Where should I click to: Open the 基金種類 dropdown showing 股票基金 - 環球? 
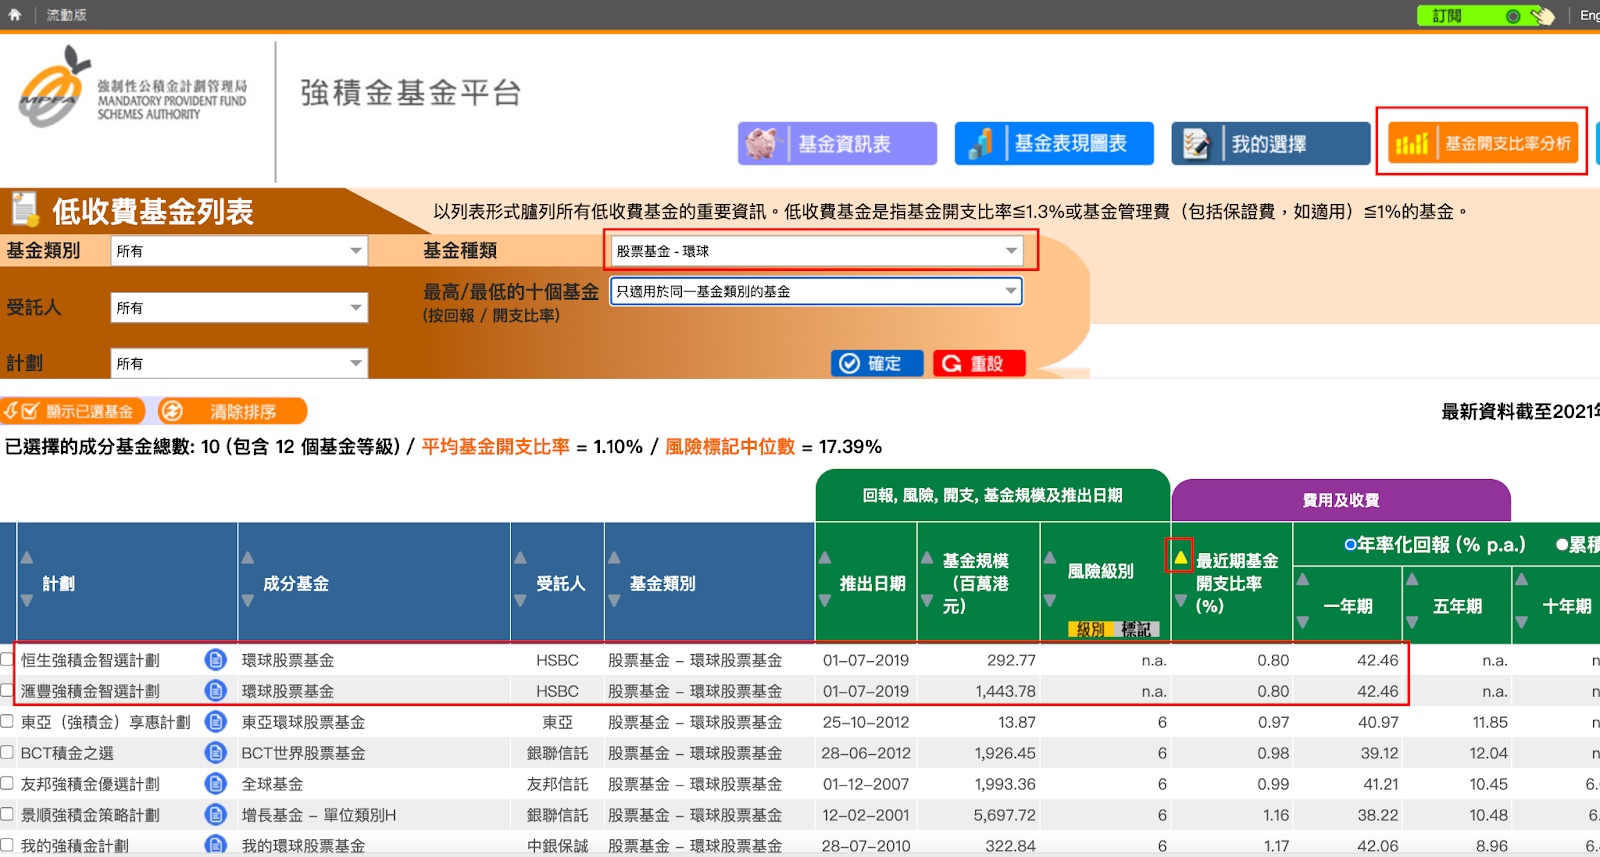click(x=817, y=251)
